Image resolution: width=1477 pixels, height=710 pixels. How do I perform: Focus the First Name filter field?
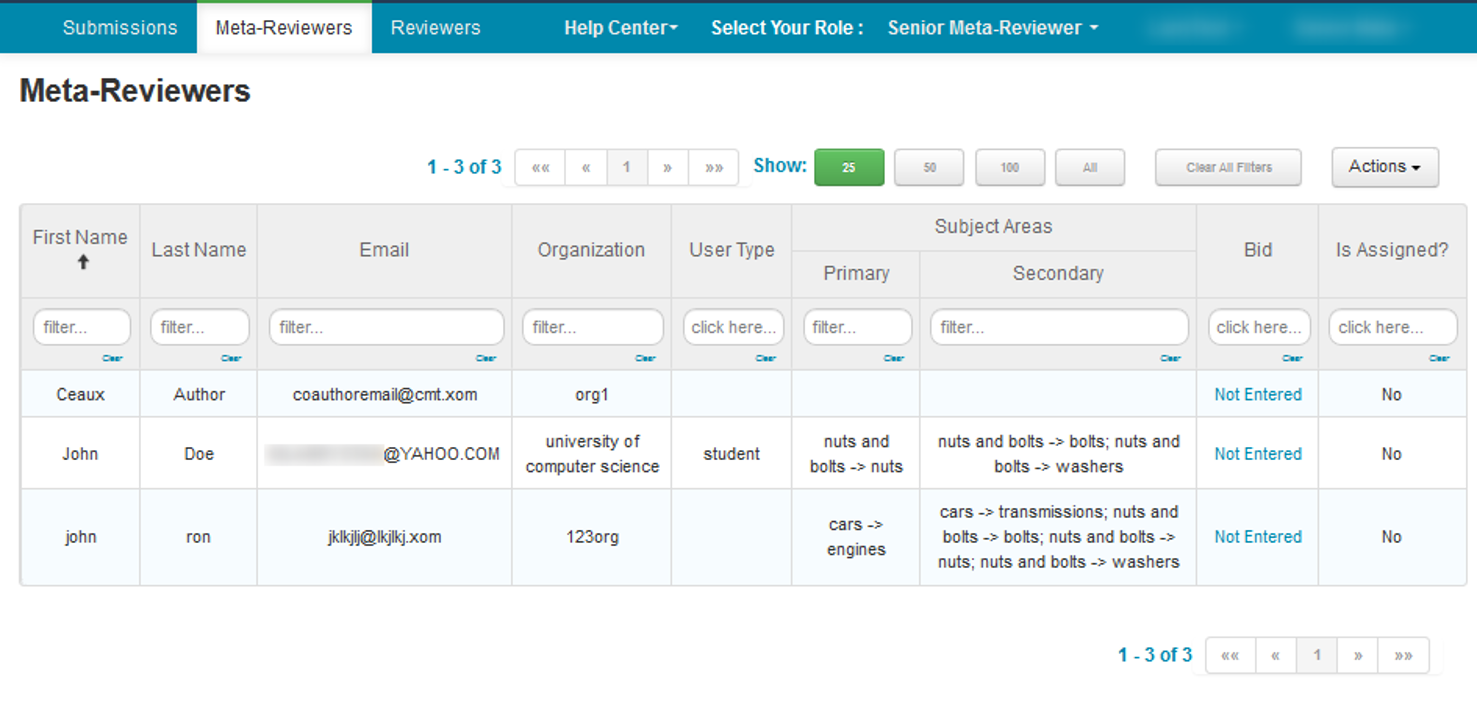(82, 327)
